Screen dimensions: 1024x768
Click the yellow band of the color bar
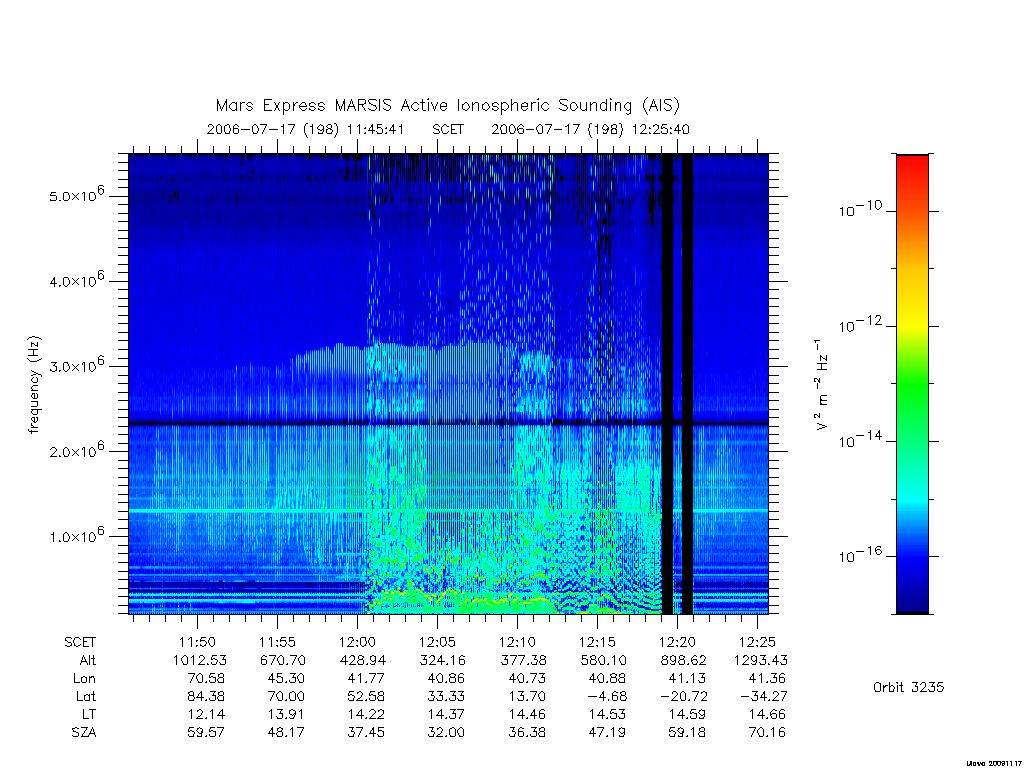pos(912,320)
